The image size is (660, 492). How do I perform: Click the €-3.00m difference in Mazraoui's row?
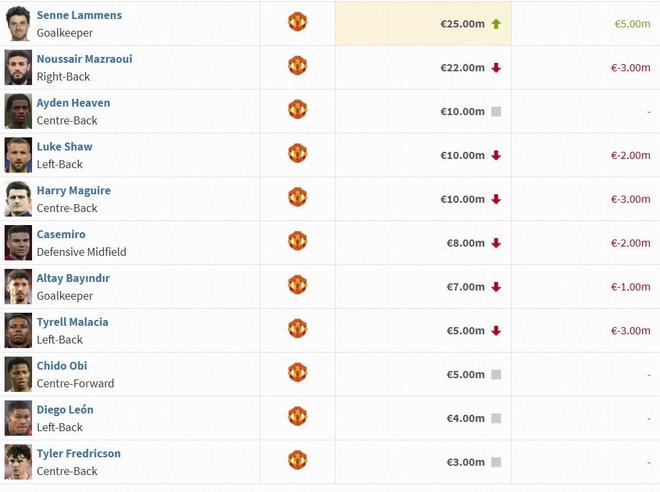coord(631,68)
